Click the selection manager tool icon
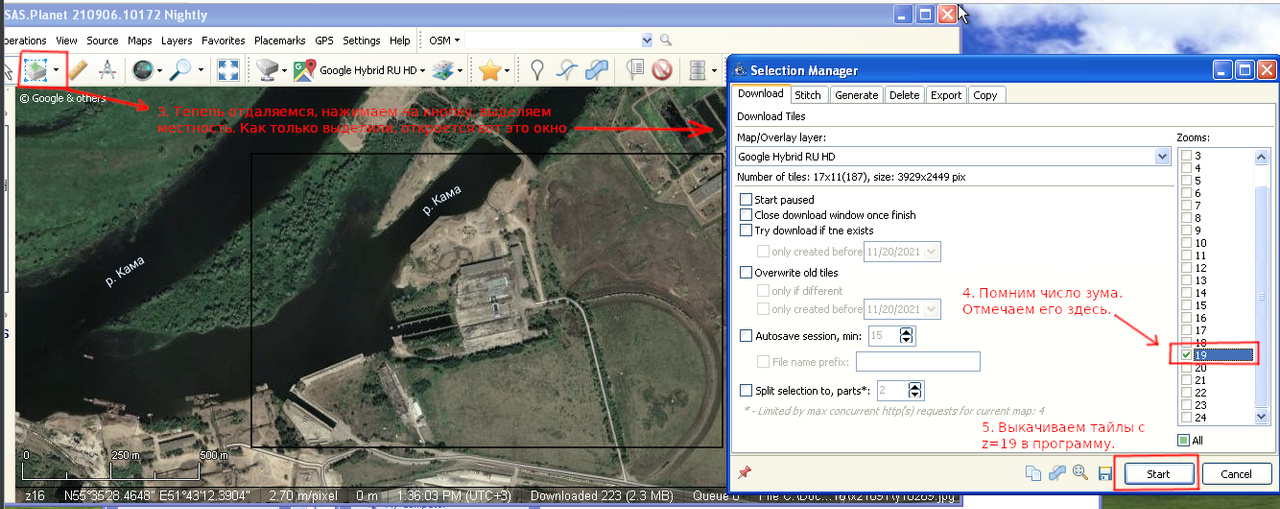The height and width of the screenshot is (509, 1280). point(36,70)
